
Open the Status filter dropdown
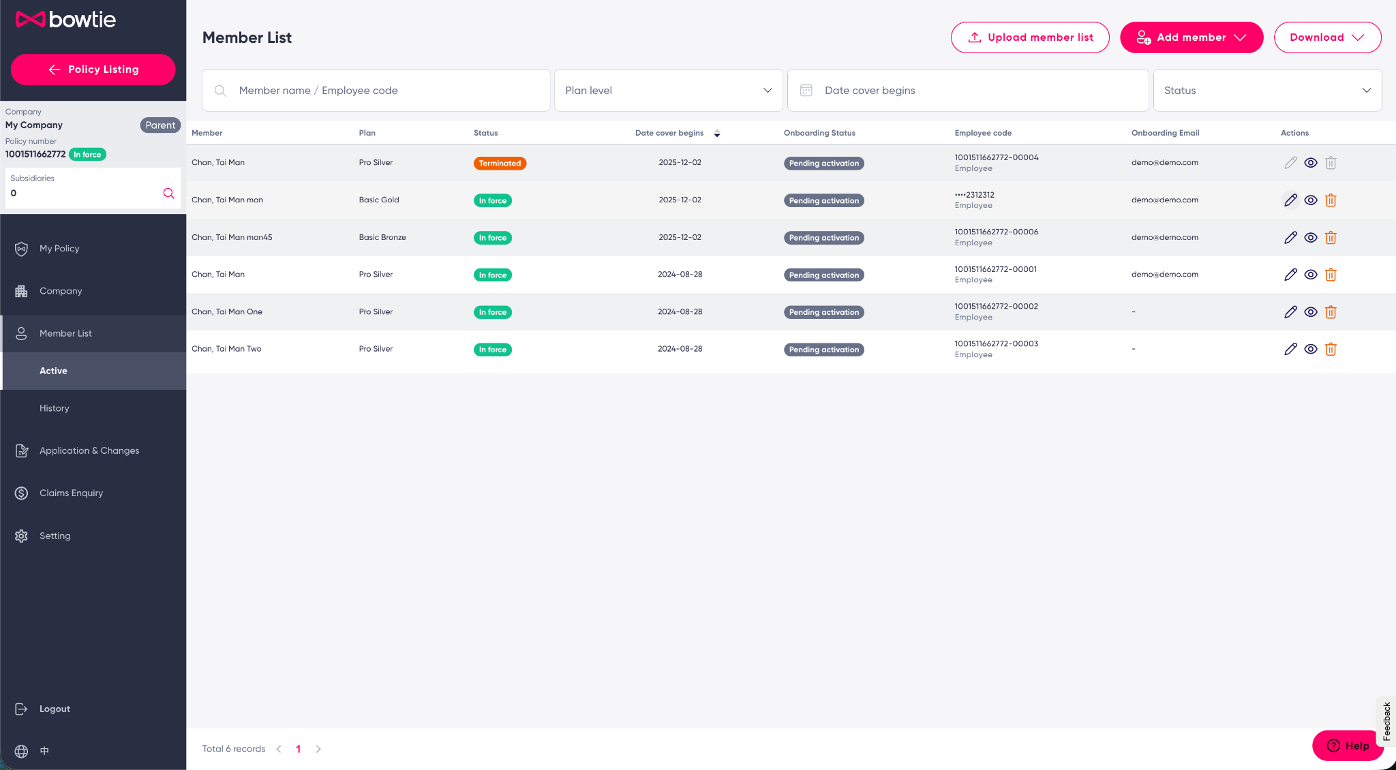(1267, 90)
